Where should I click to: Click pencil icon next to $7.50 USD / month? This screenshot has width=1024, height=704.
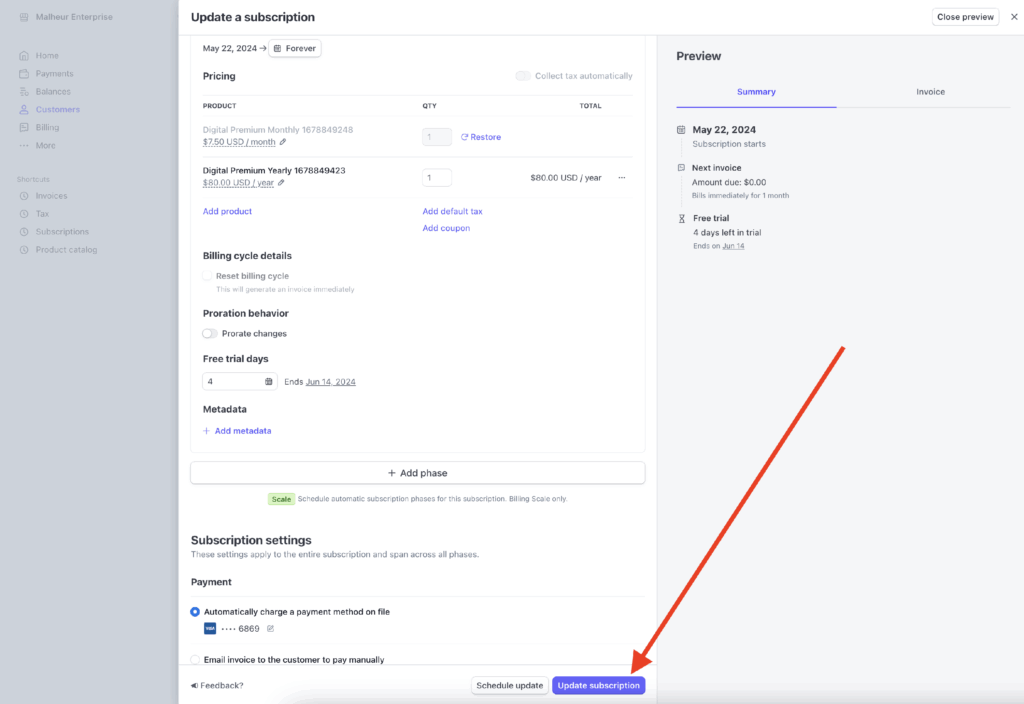283,142
